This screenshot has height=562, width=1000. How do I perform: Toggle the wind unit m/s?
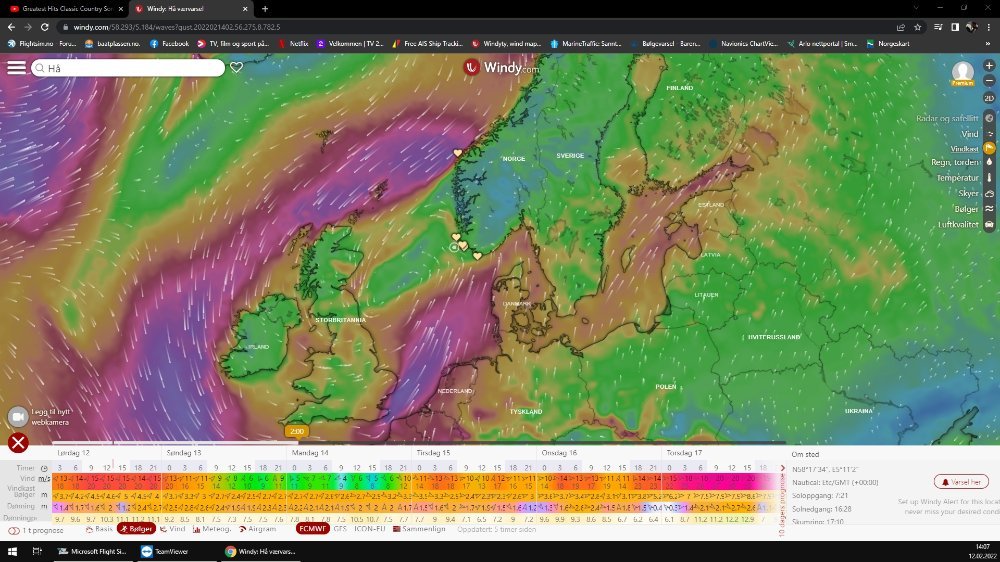pyautogui.click(x=44, y=478)
